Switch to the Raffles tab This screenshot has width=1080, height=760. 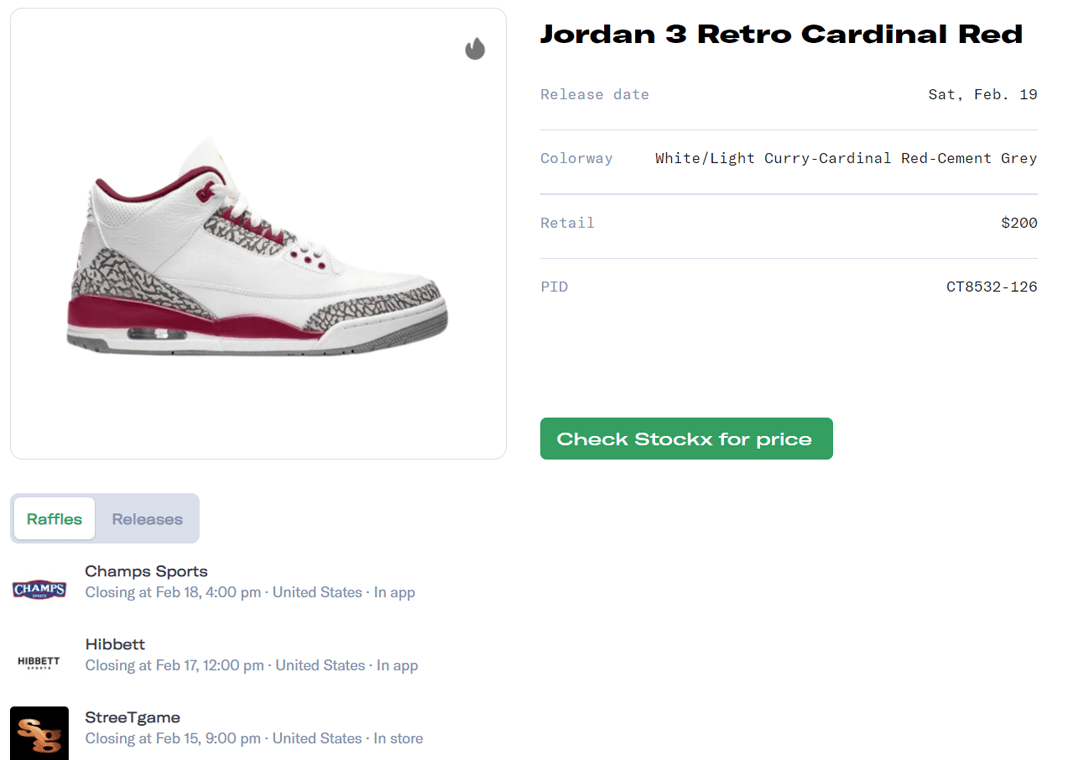[55, 519]
